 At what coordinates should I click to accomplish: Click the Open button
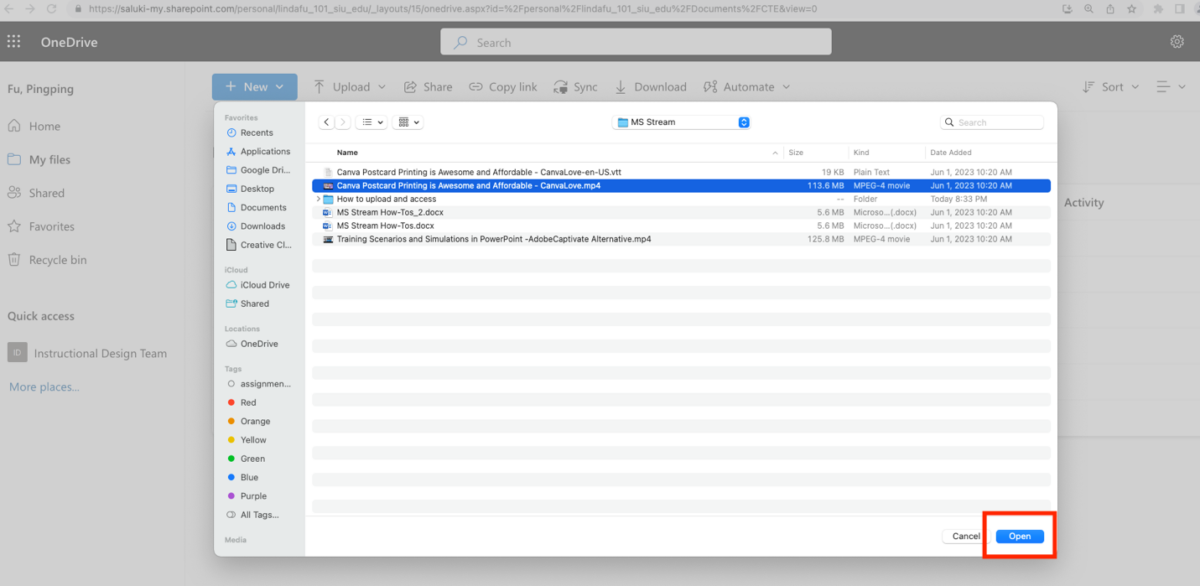pyautogui.click(x=1020, y=537)
